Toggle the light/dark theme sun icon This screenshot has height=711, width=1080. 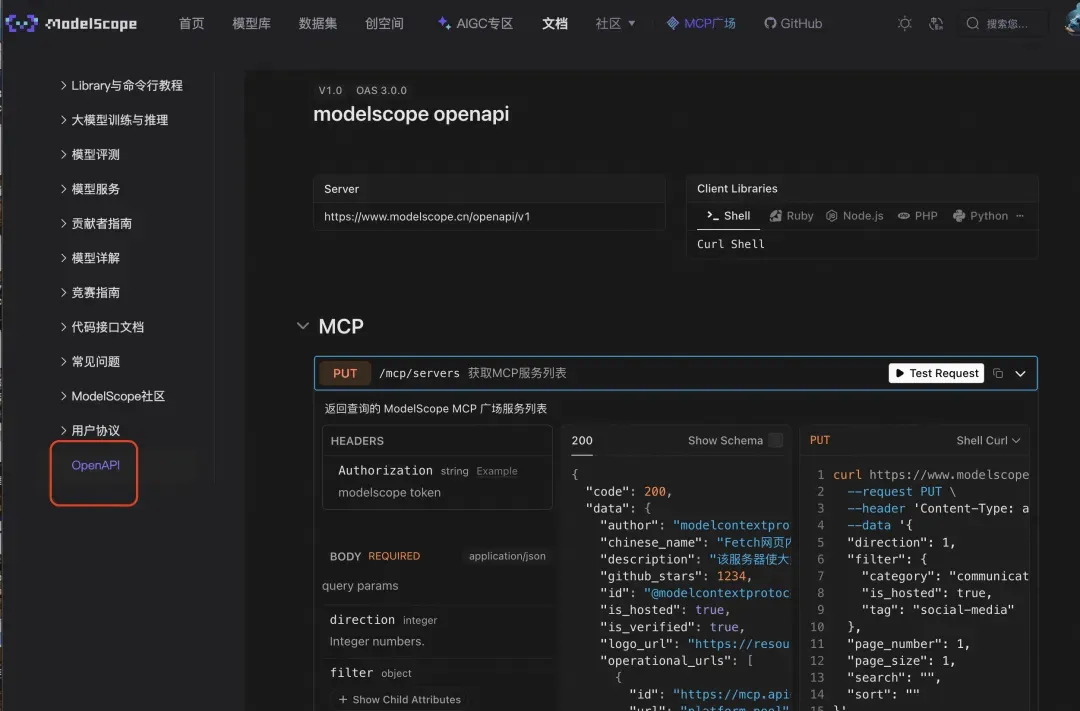coord(904,23)
